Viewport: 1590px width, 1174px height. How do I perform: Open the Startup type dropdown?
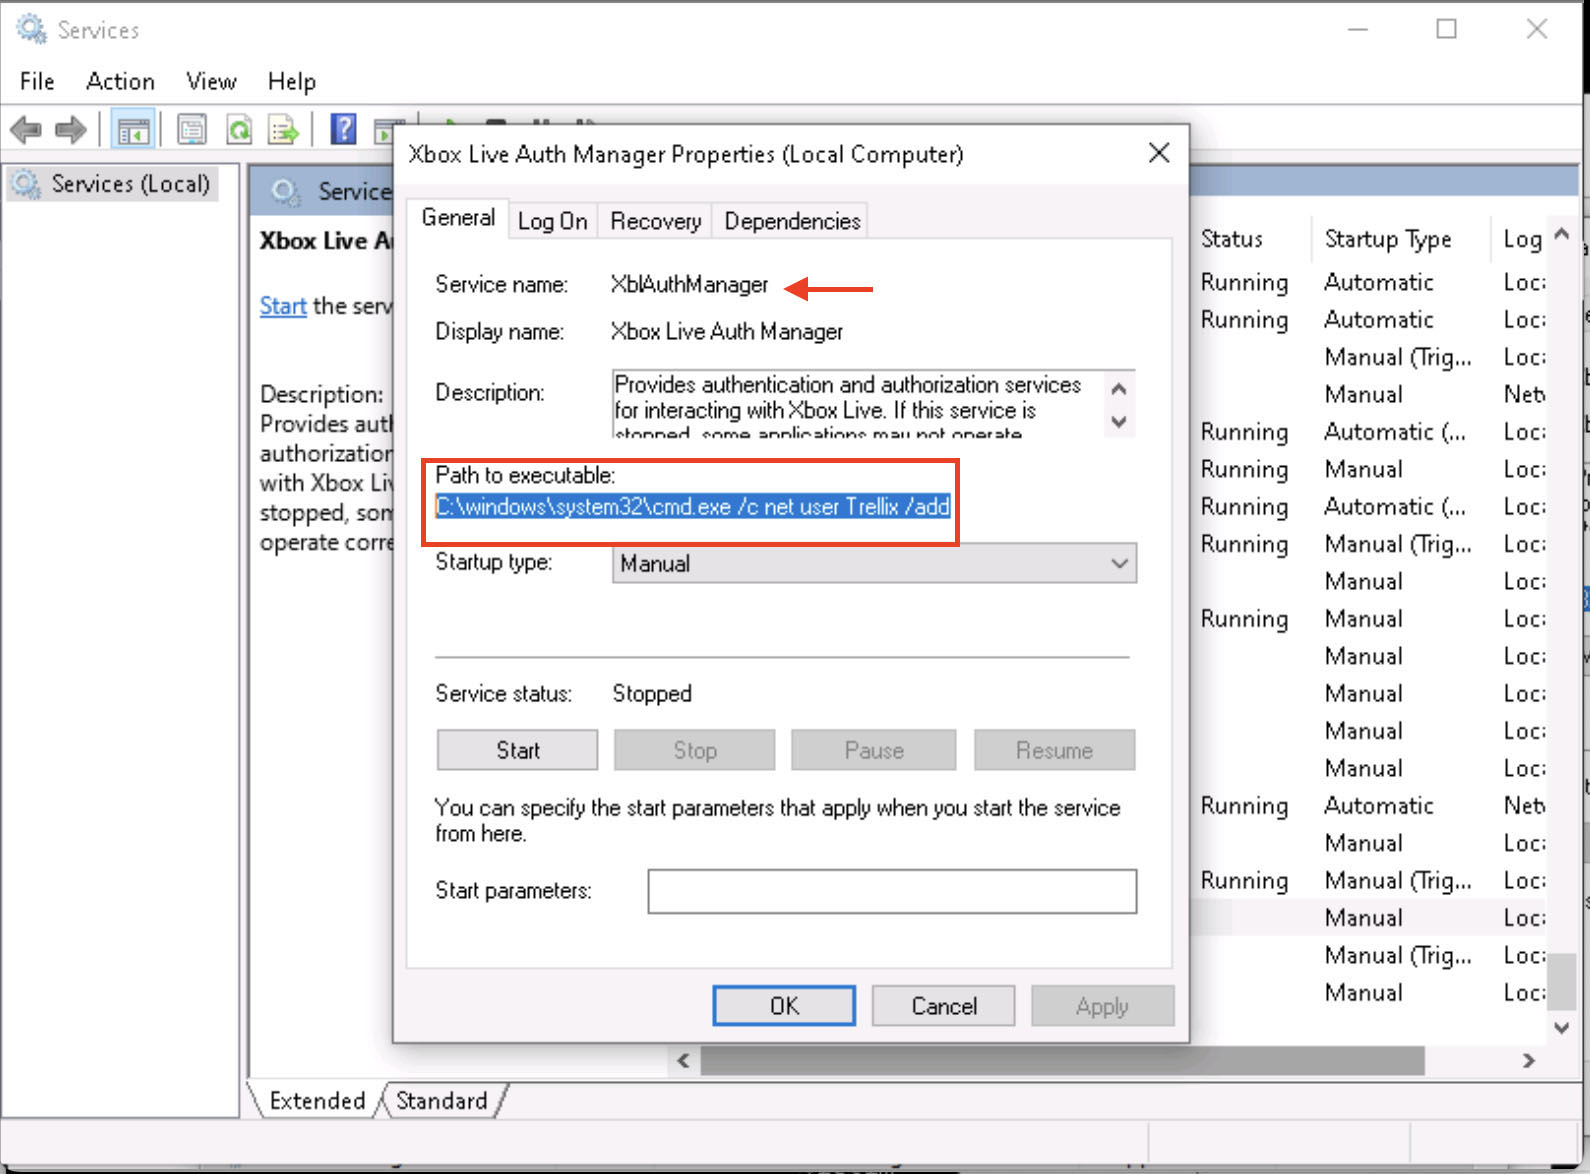(873, 564)
